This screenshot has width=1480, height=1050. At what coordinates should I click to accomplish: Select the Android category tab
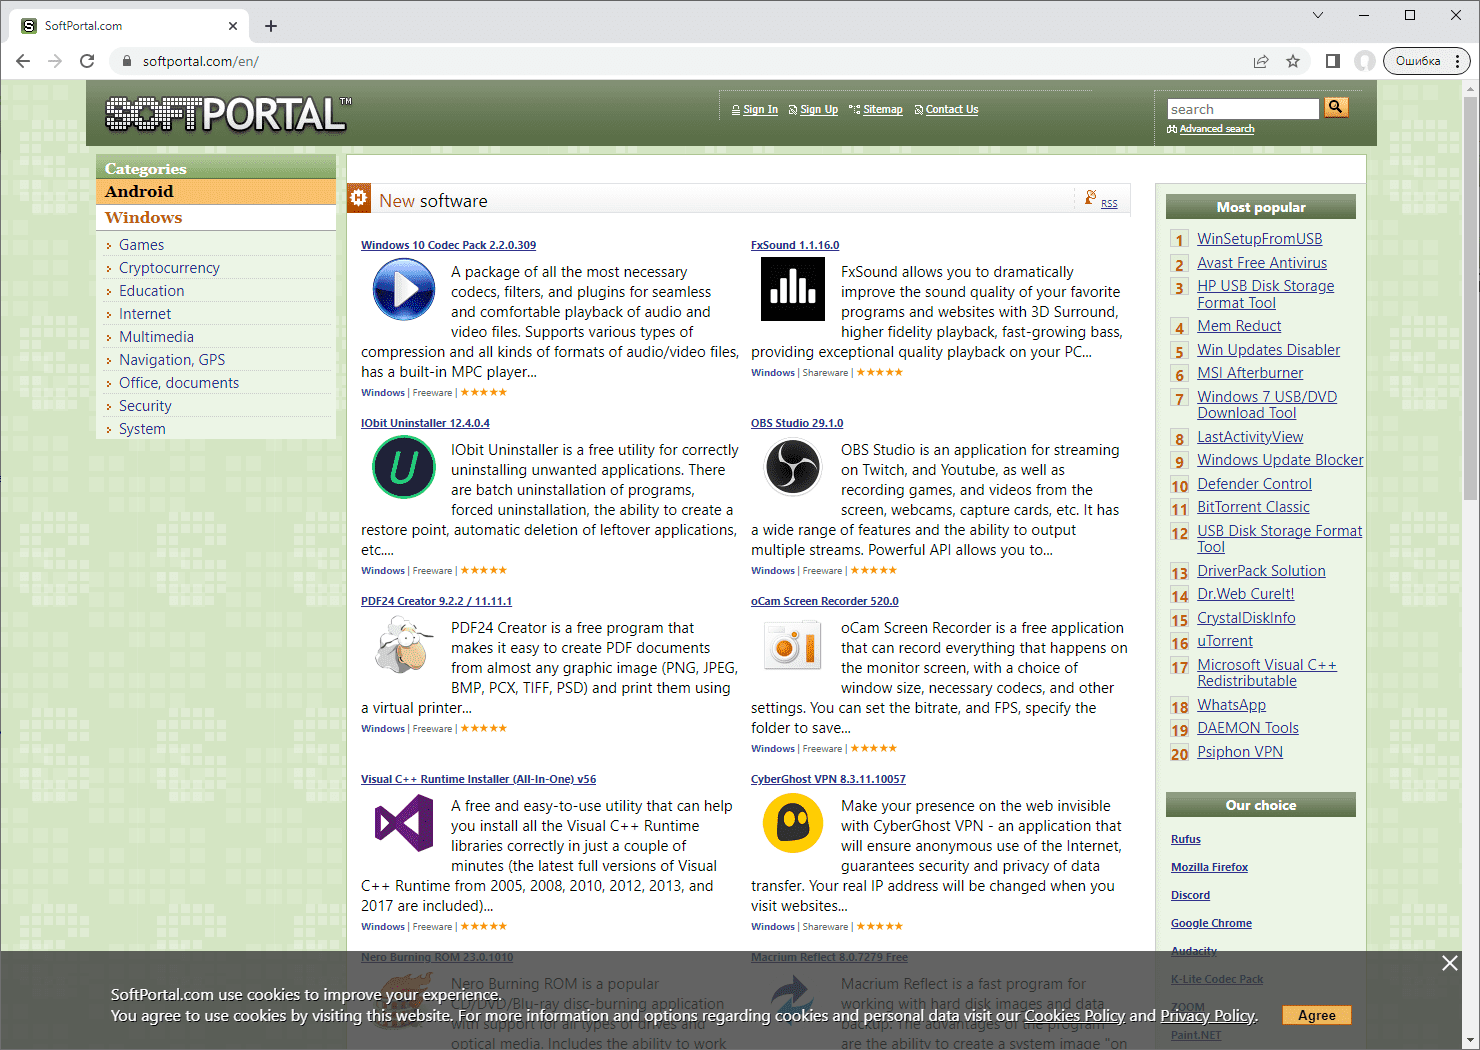[216, 192]
